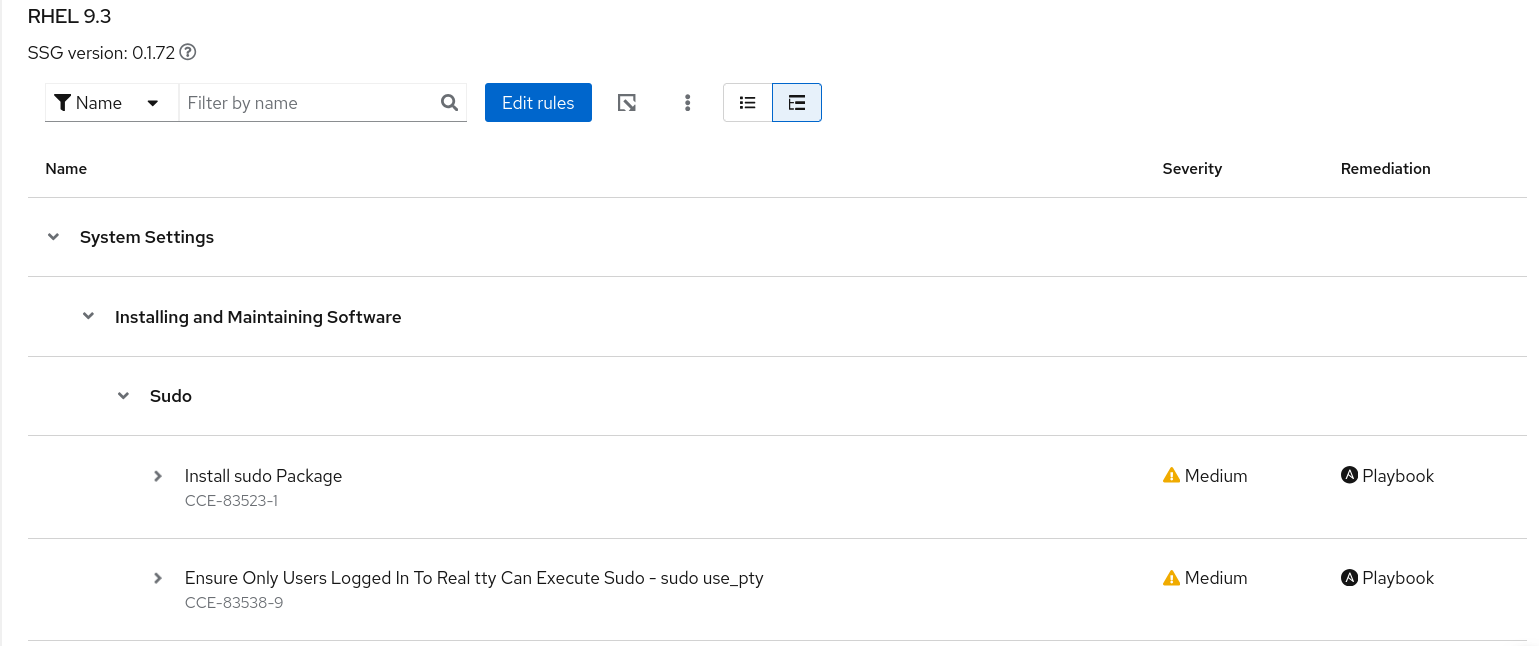
Task: Click the Ansible Playbook icon for Install sudo Package
Action: pos(1349,476)
